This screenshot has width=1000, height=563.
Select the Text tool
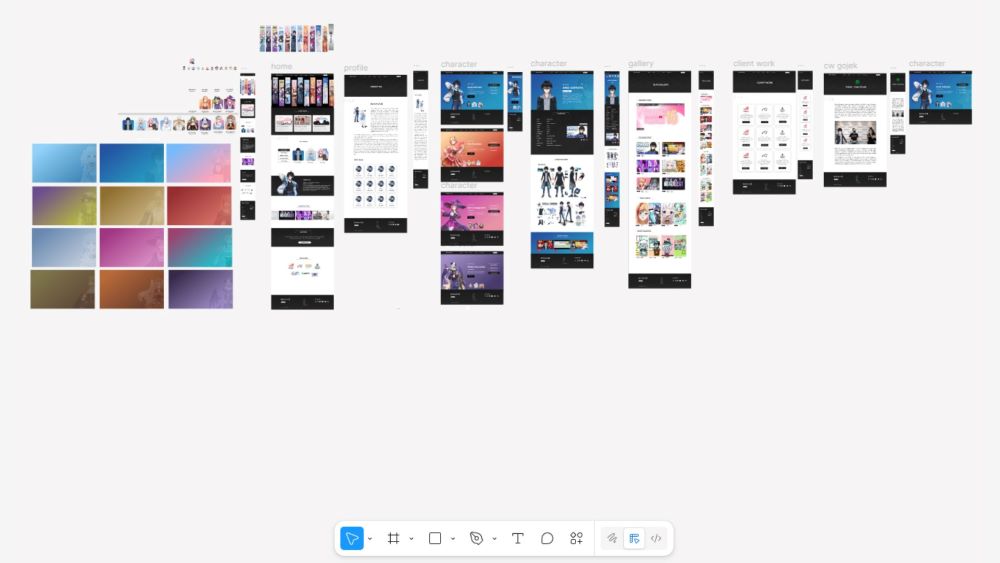518,538
